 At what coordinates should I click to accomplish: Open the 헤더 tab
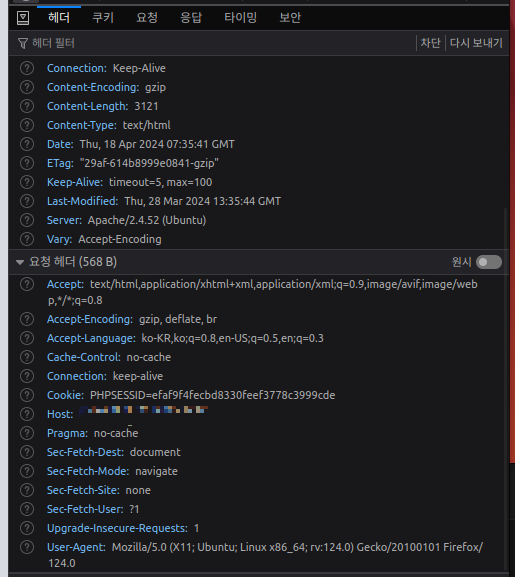point(59,17)
